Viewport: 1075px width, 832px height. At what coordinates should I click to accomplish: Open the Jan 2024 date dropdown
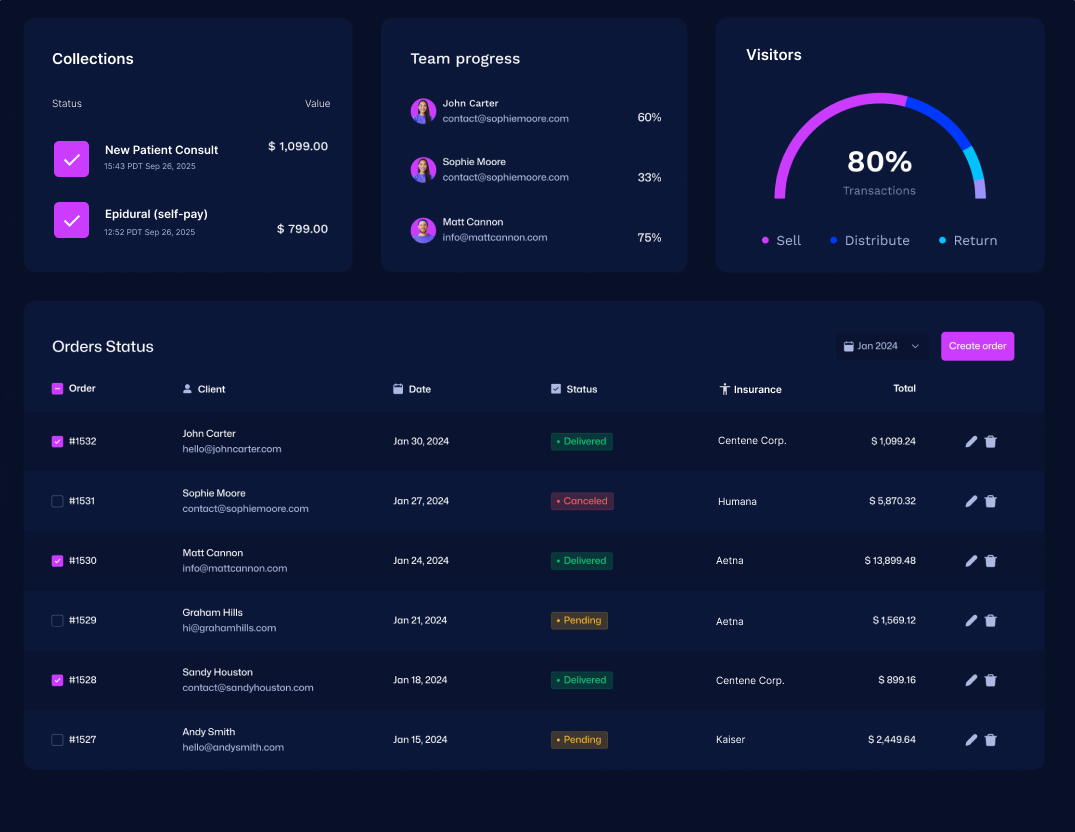point(881,346)
